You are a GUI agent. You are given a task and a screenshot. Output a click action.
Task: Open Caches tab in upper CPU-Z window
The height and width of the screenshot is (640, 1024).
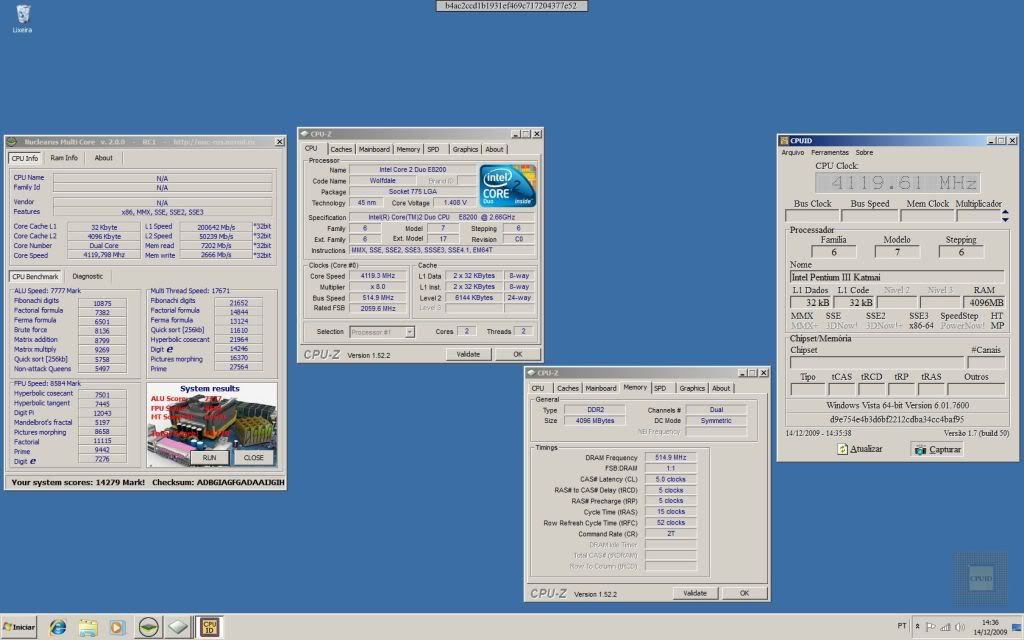(x=341, y=150)
